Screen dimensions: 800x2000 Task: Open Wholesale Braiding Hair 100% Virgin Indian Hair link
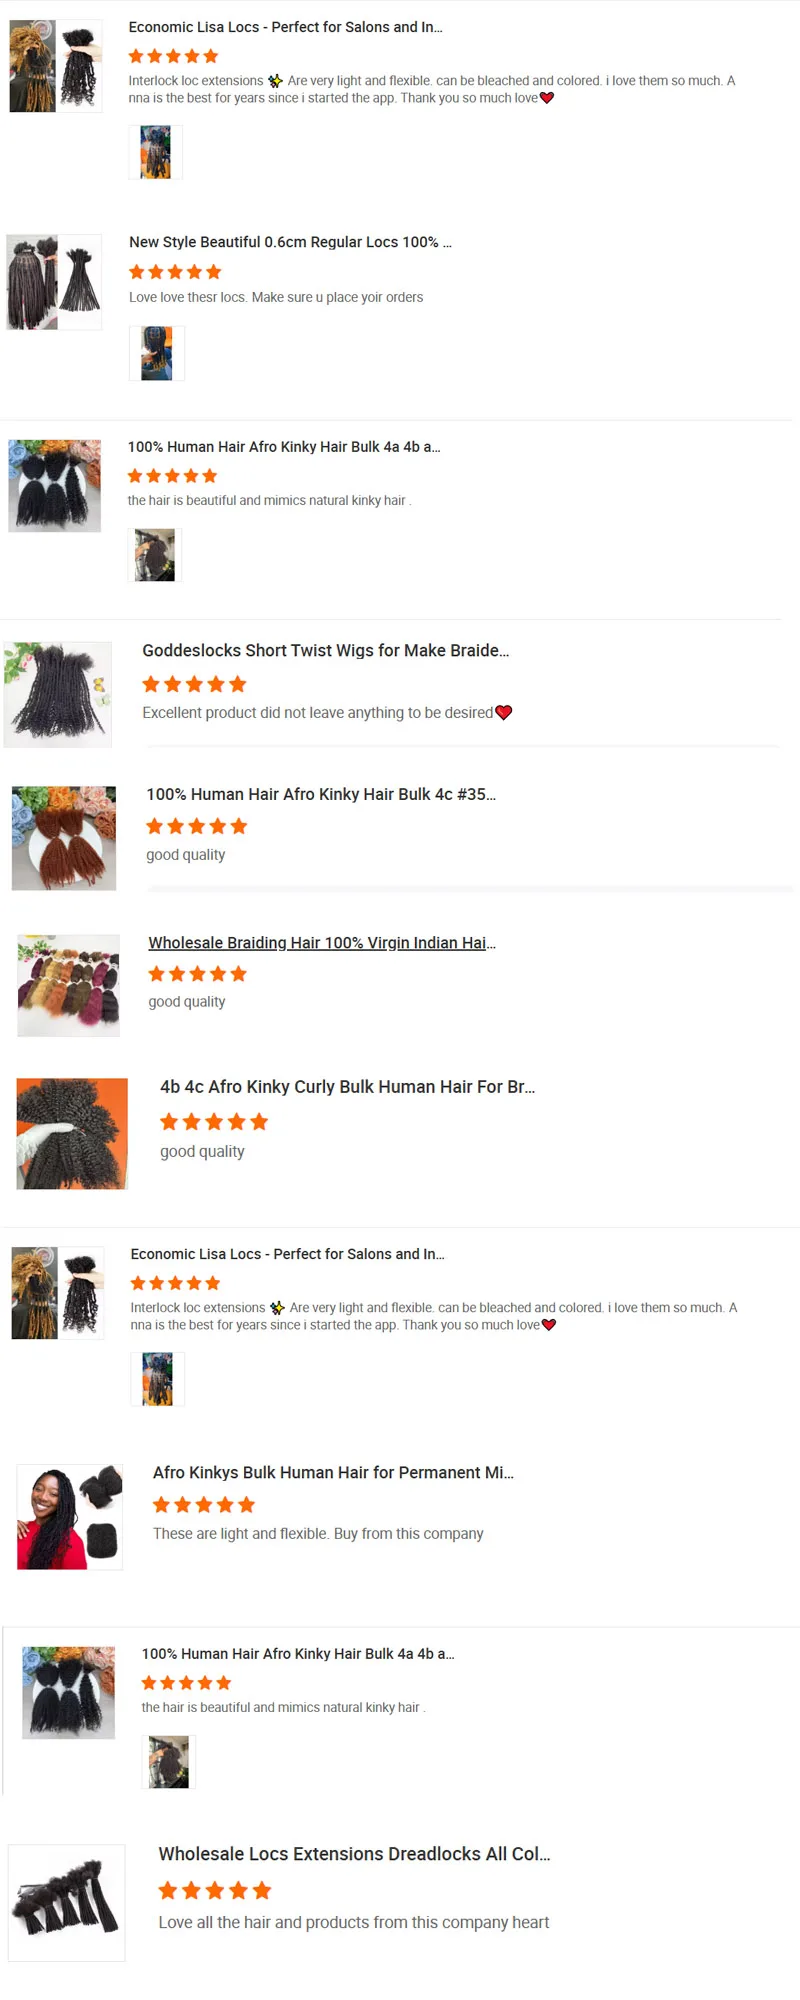pos(322,943)
